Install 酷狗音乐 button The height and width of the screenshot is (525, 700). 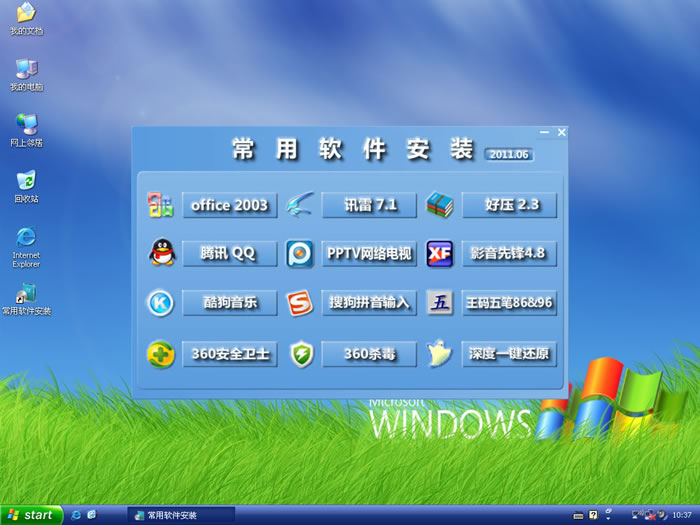[x=230, y=303]
